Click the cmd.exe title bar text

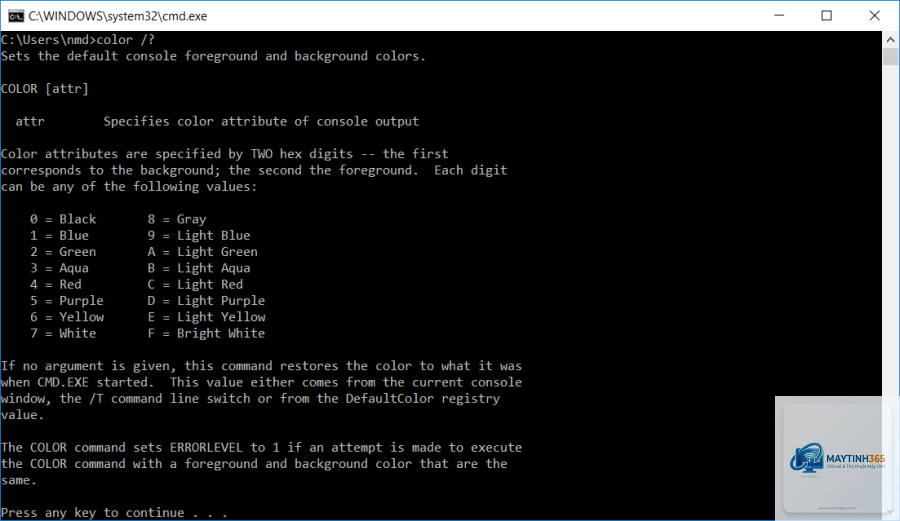118,16
